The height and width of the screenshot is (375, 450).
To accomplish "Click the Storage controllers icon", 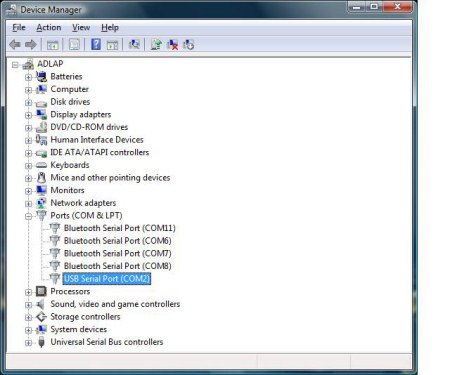I will coord(41,317).
